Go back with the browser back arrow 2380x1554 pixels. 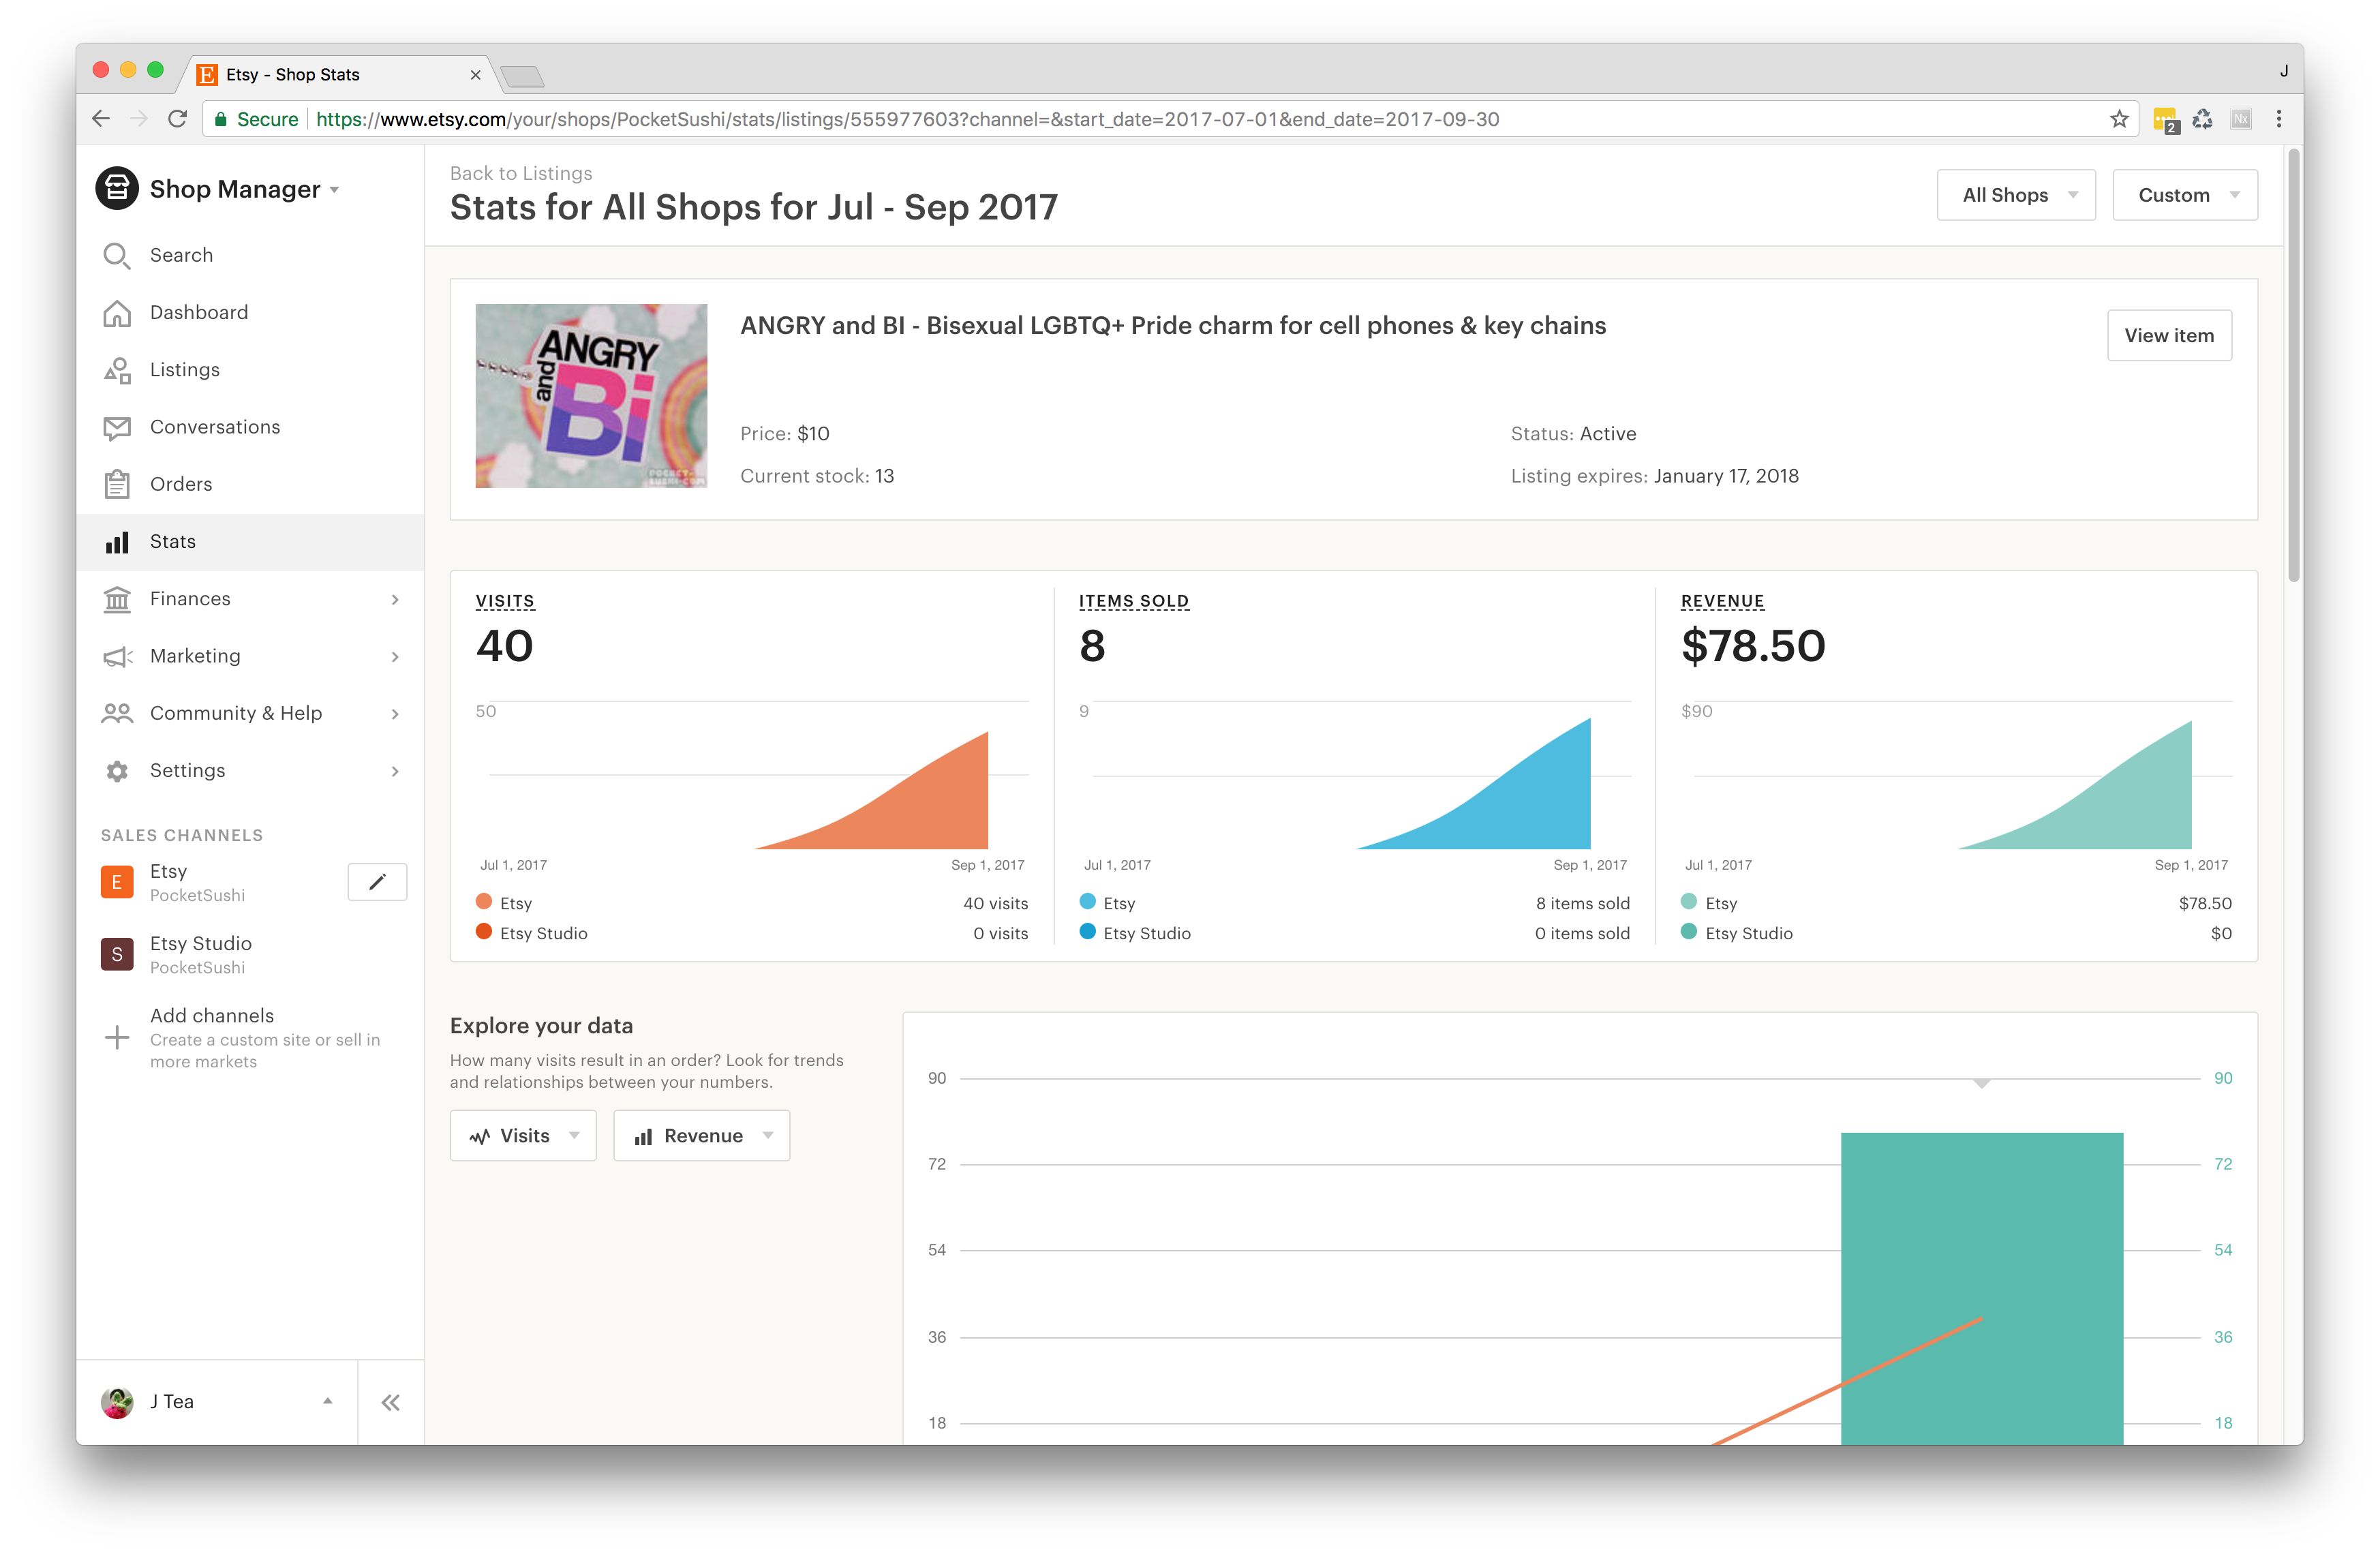tap(101, 119)
